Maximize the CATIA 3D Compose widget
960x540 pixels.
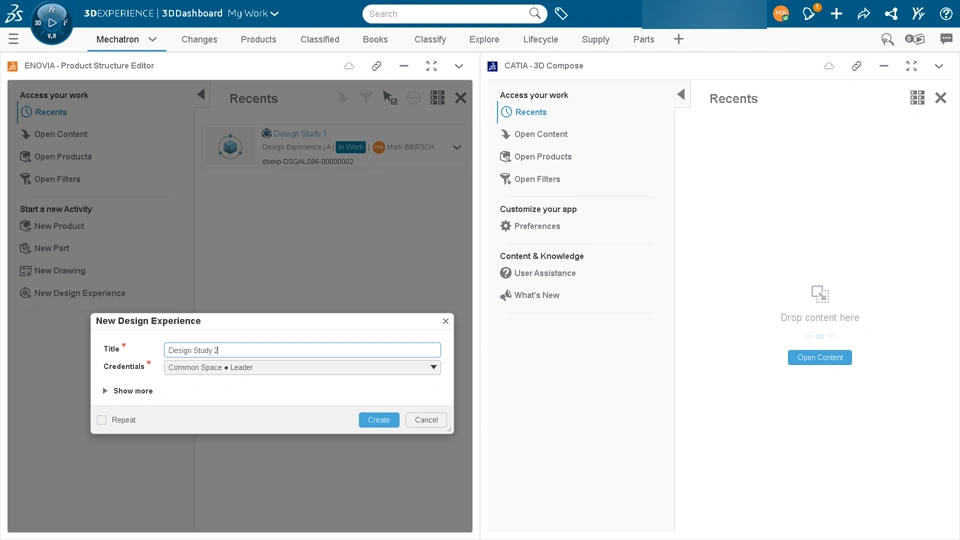(912, 66)
